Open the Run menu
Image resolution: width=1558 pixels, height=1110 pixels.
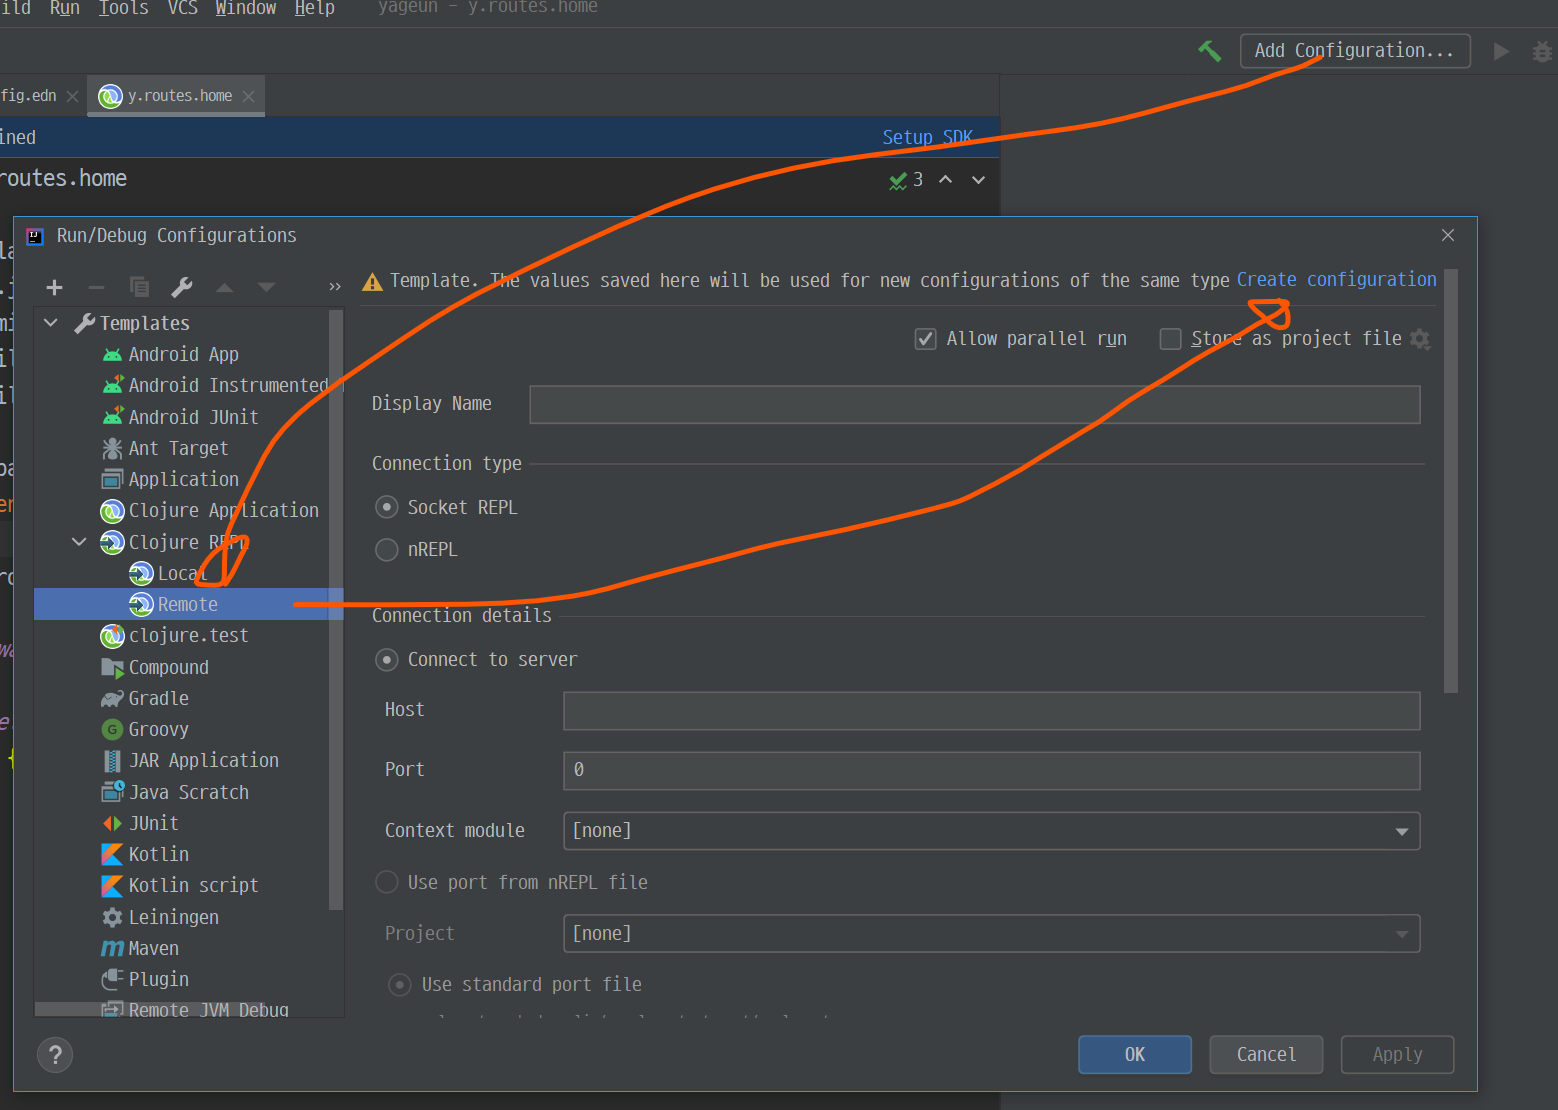65,8
